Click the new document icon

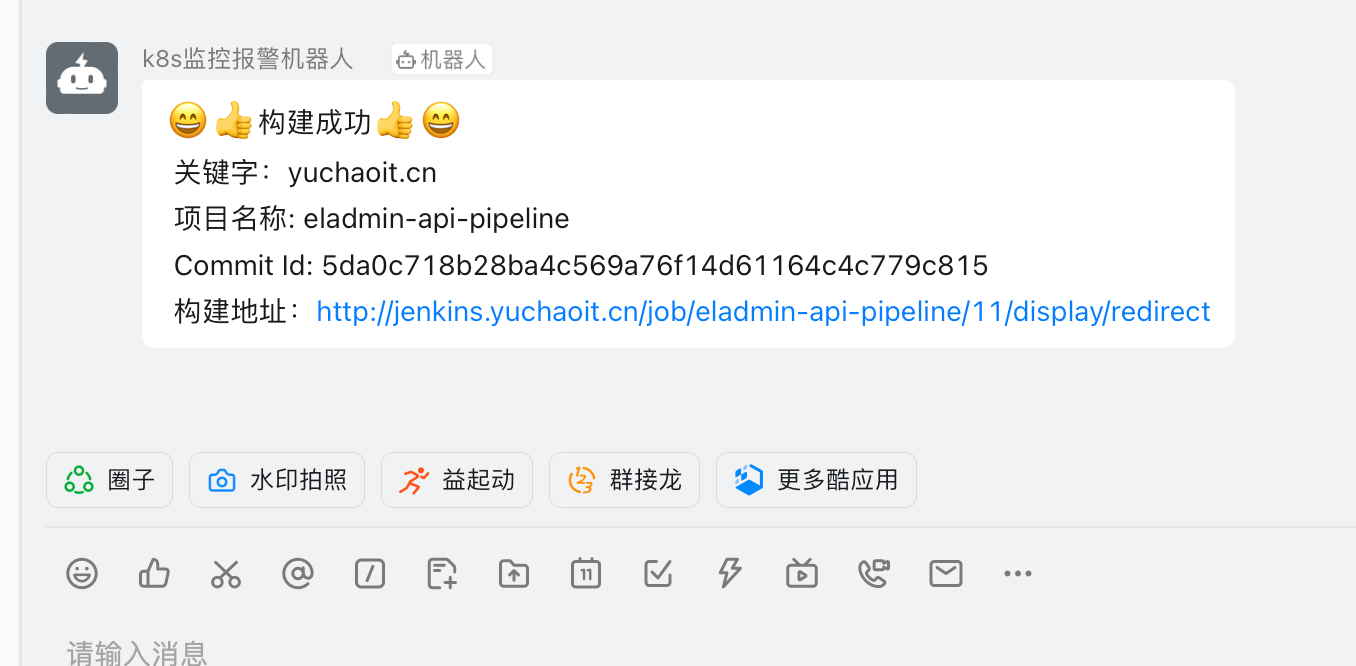coord(442,574)
